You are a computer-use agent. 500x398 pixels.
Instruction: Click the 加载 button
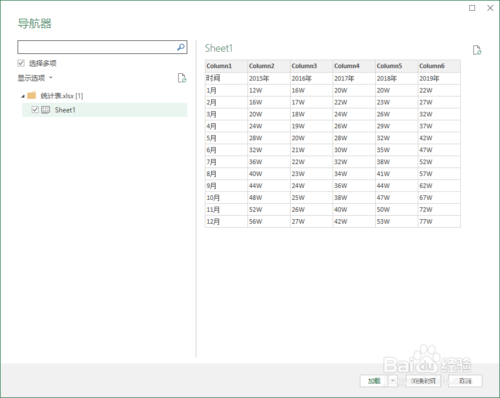374,381
